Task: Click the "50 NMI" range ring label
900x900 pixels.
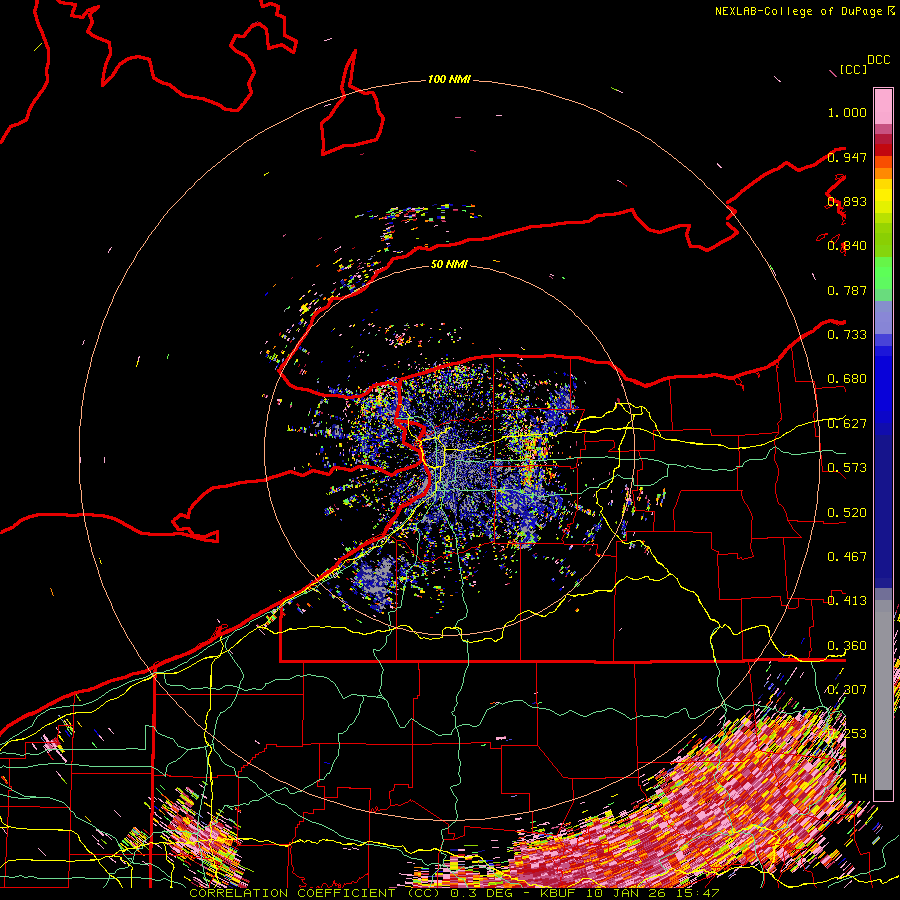Action: [449, 264]
